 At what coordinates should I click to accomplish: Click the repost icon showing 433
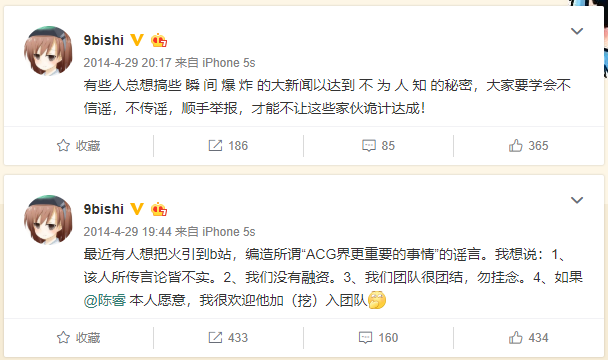tap(215, 338)
